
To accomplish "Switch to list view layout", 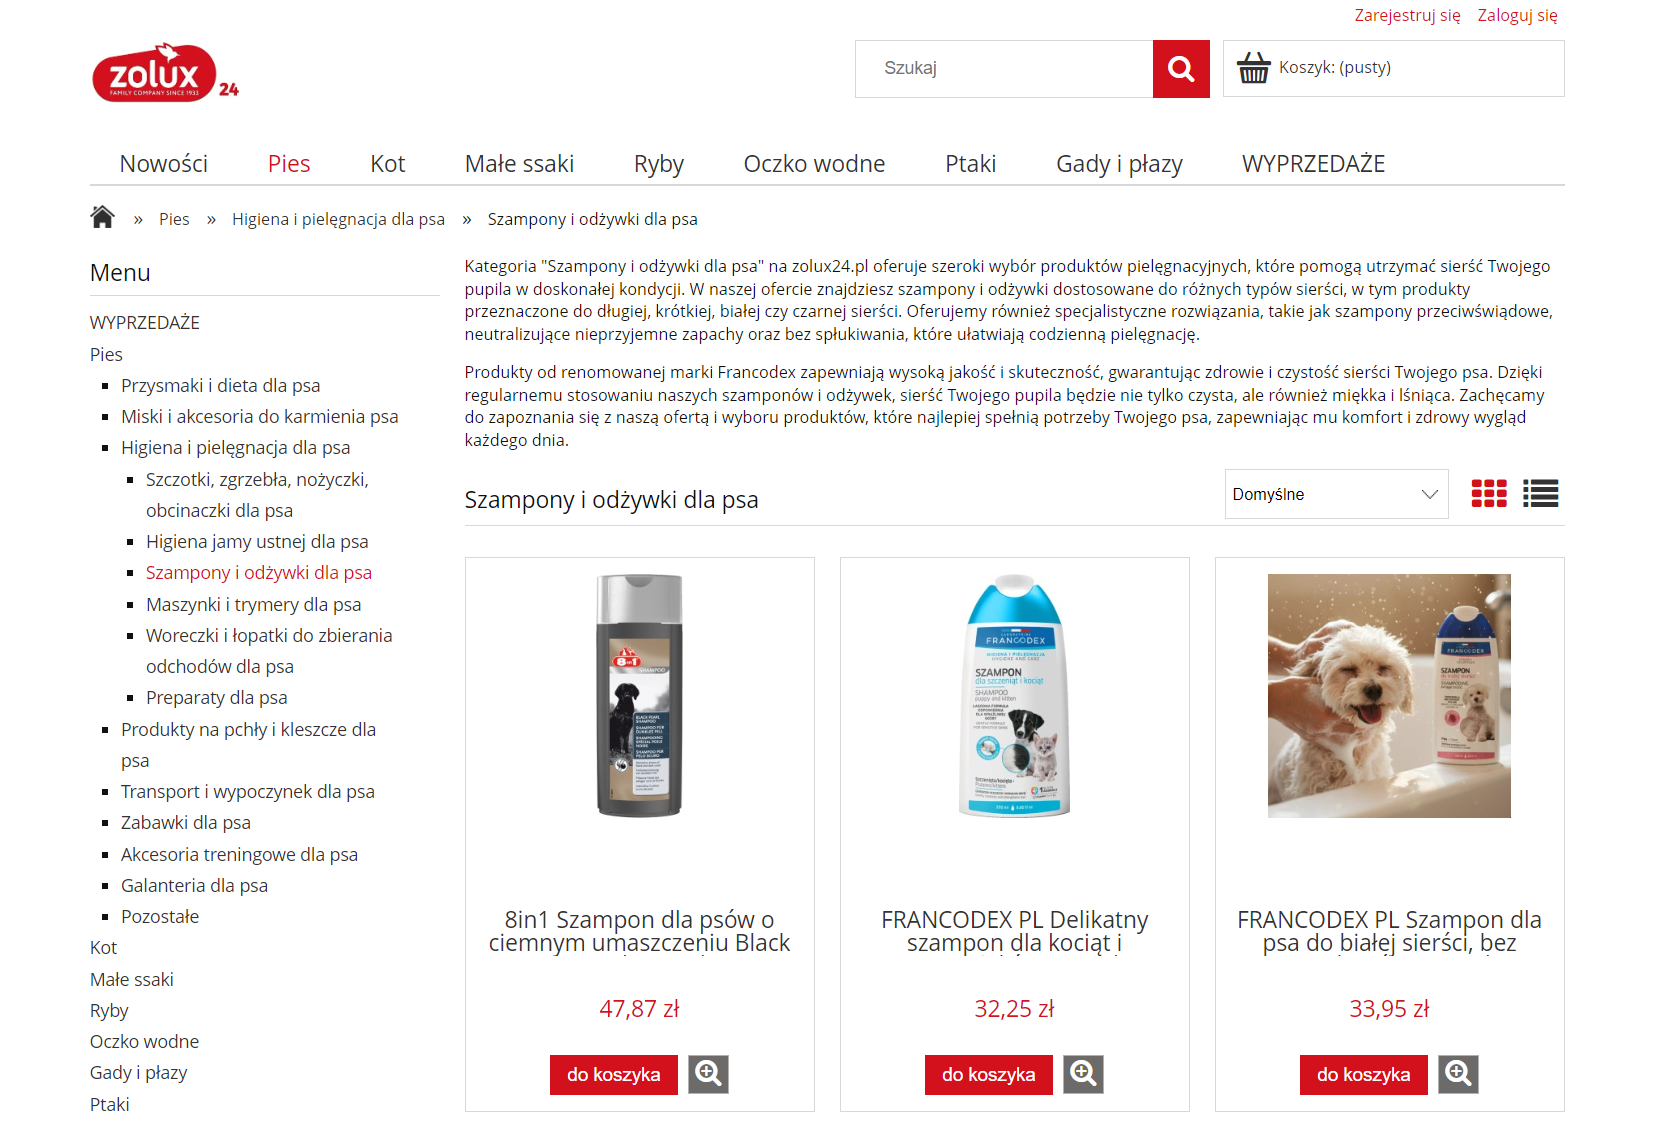I will (x=1541, y=494).
